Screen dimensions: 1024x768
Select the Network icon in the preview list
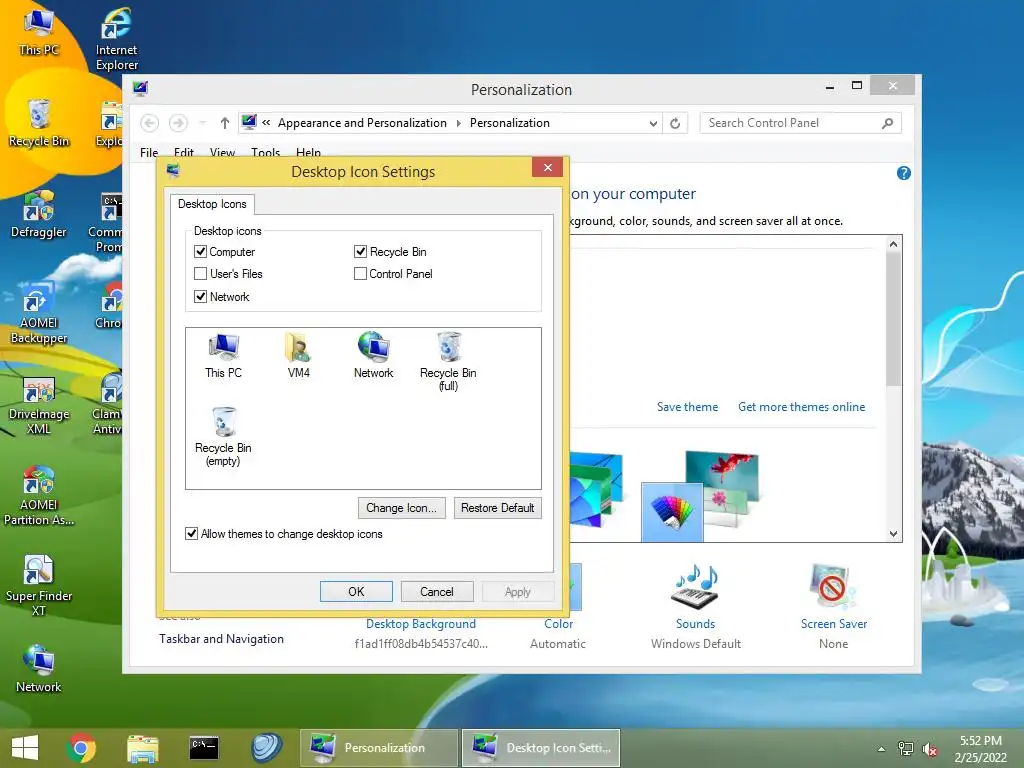374,355
